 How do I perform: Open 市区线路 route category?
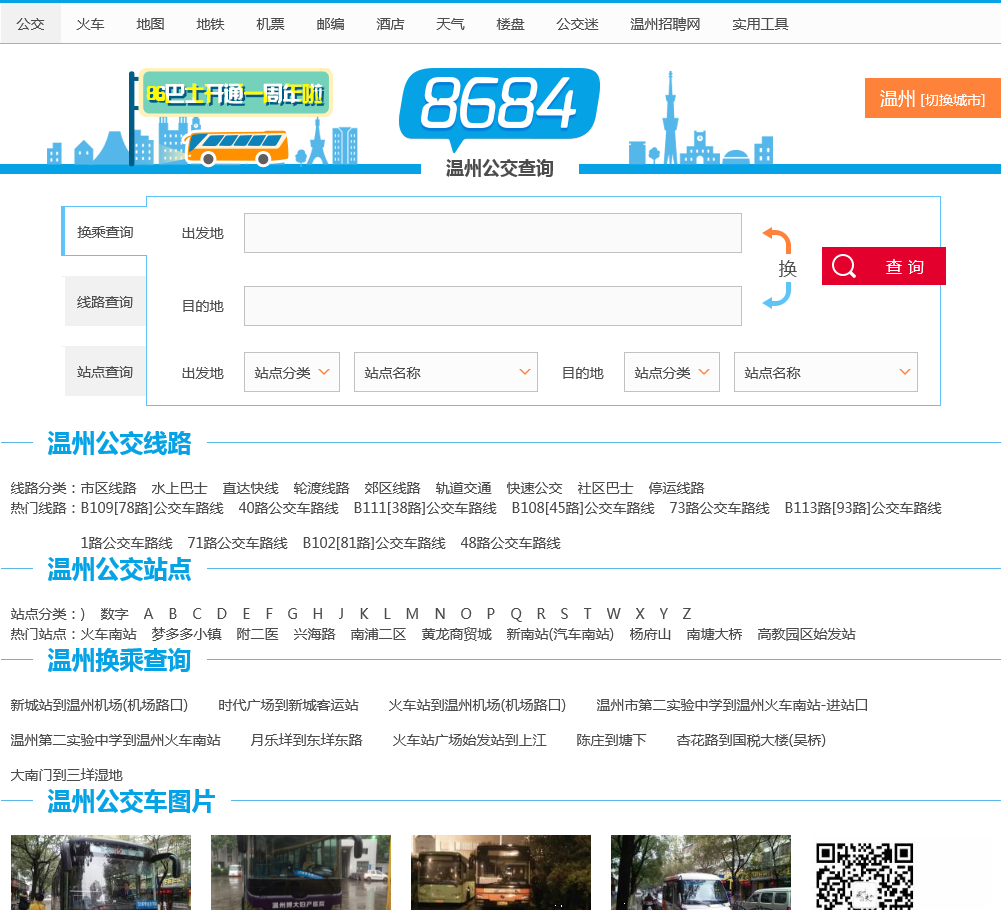(x=109, y=488)
